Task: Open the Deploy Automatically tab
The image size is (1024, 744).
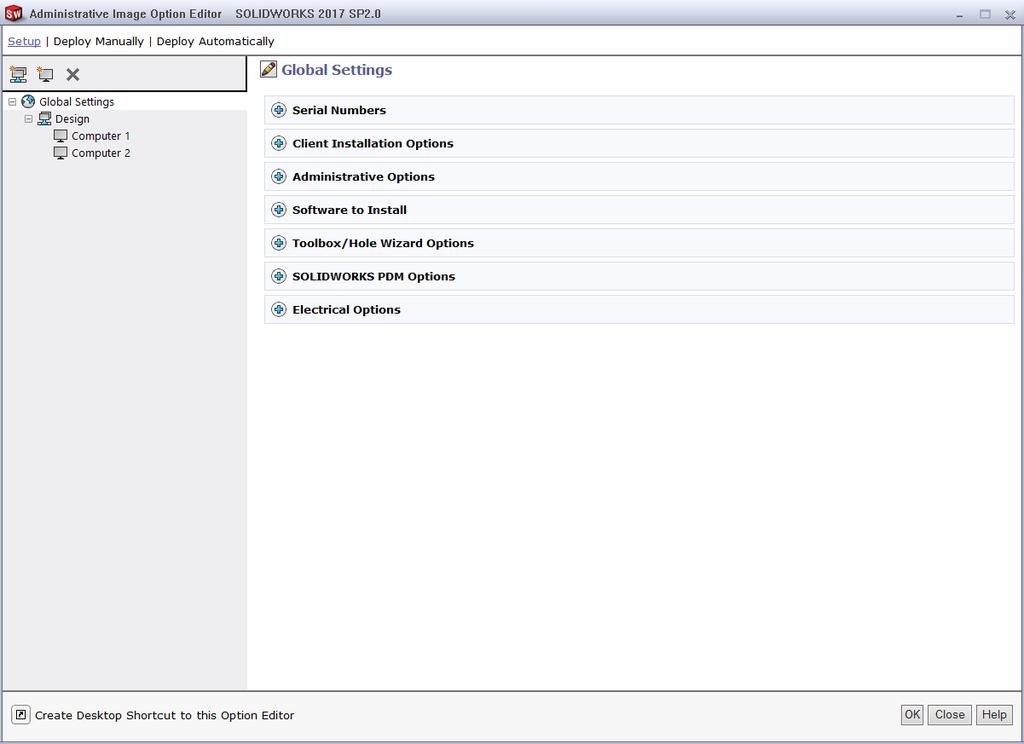Action: (x=216, y=41)
